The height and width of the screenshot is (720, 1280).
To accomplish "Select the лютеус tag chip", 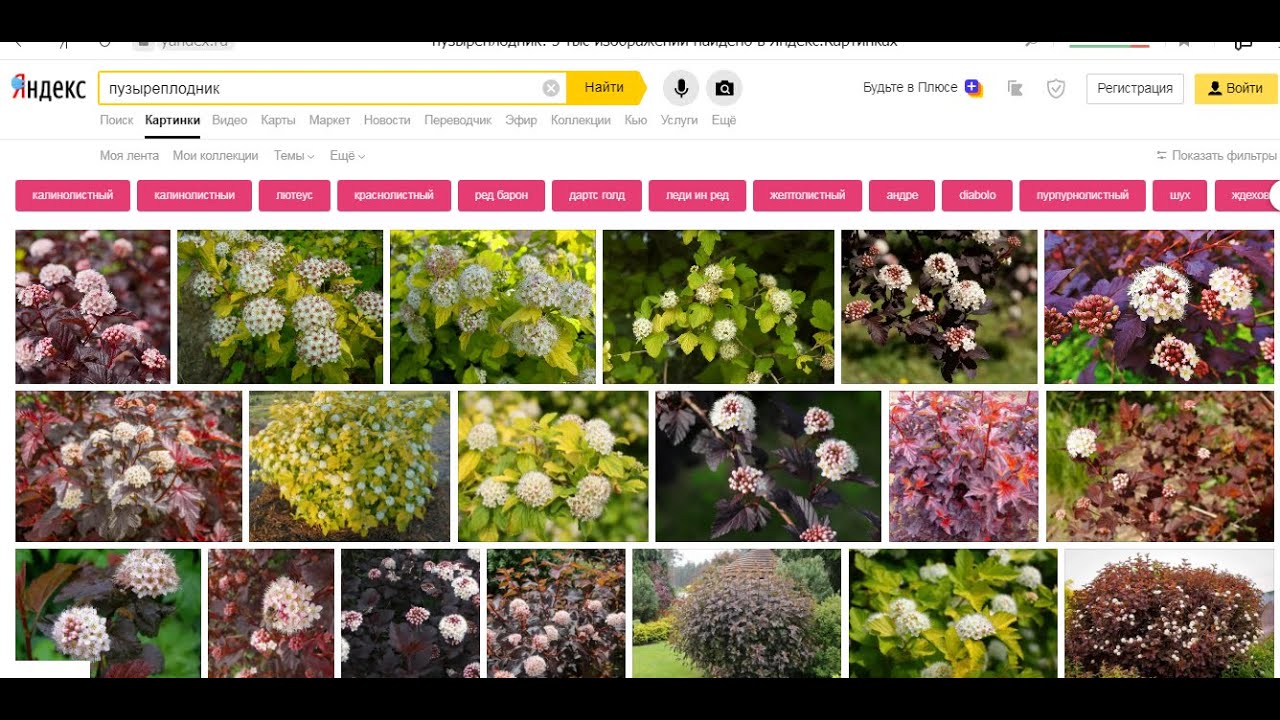I will [x=294, y=195].
